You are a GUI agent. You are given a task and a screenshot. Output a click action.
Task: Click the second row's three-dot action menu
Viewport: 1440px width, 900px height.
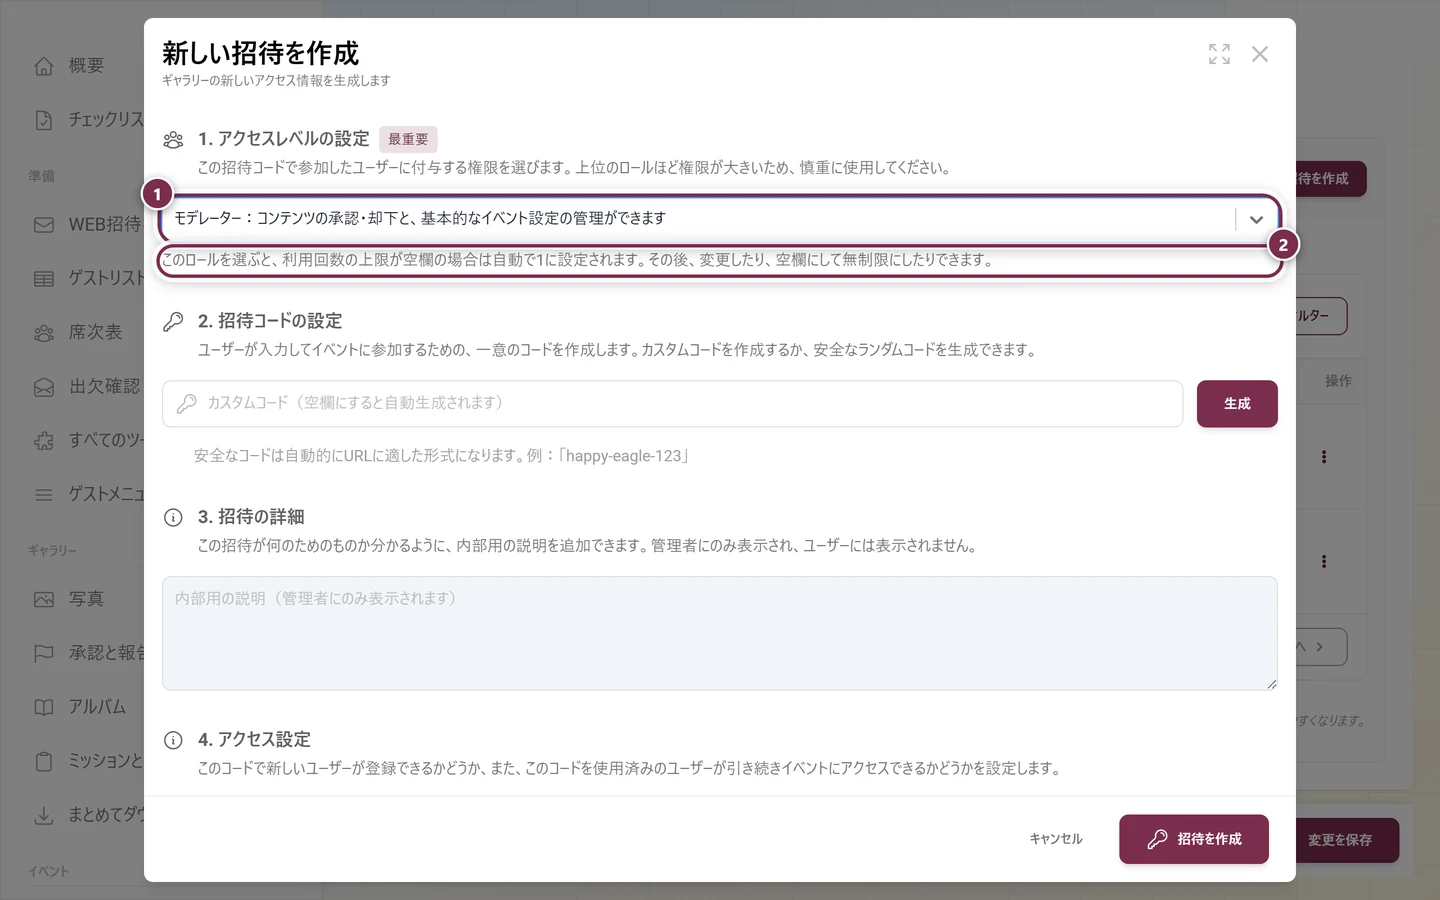coord(1324,562)
